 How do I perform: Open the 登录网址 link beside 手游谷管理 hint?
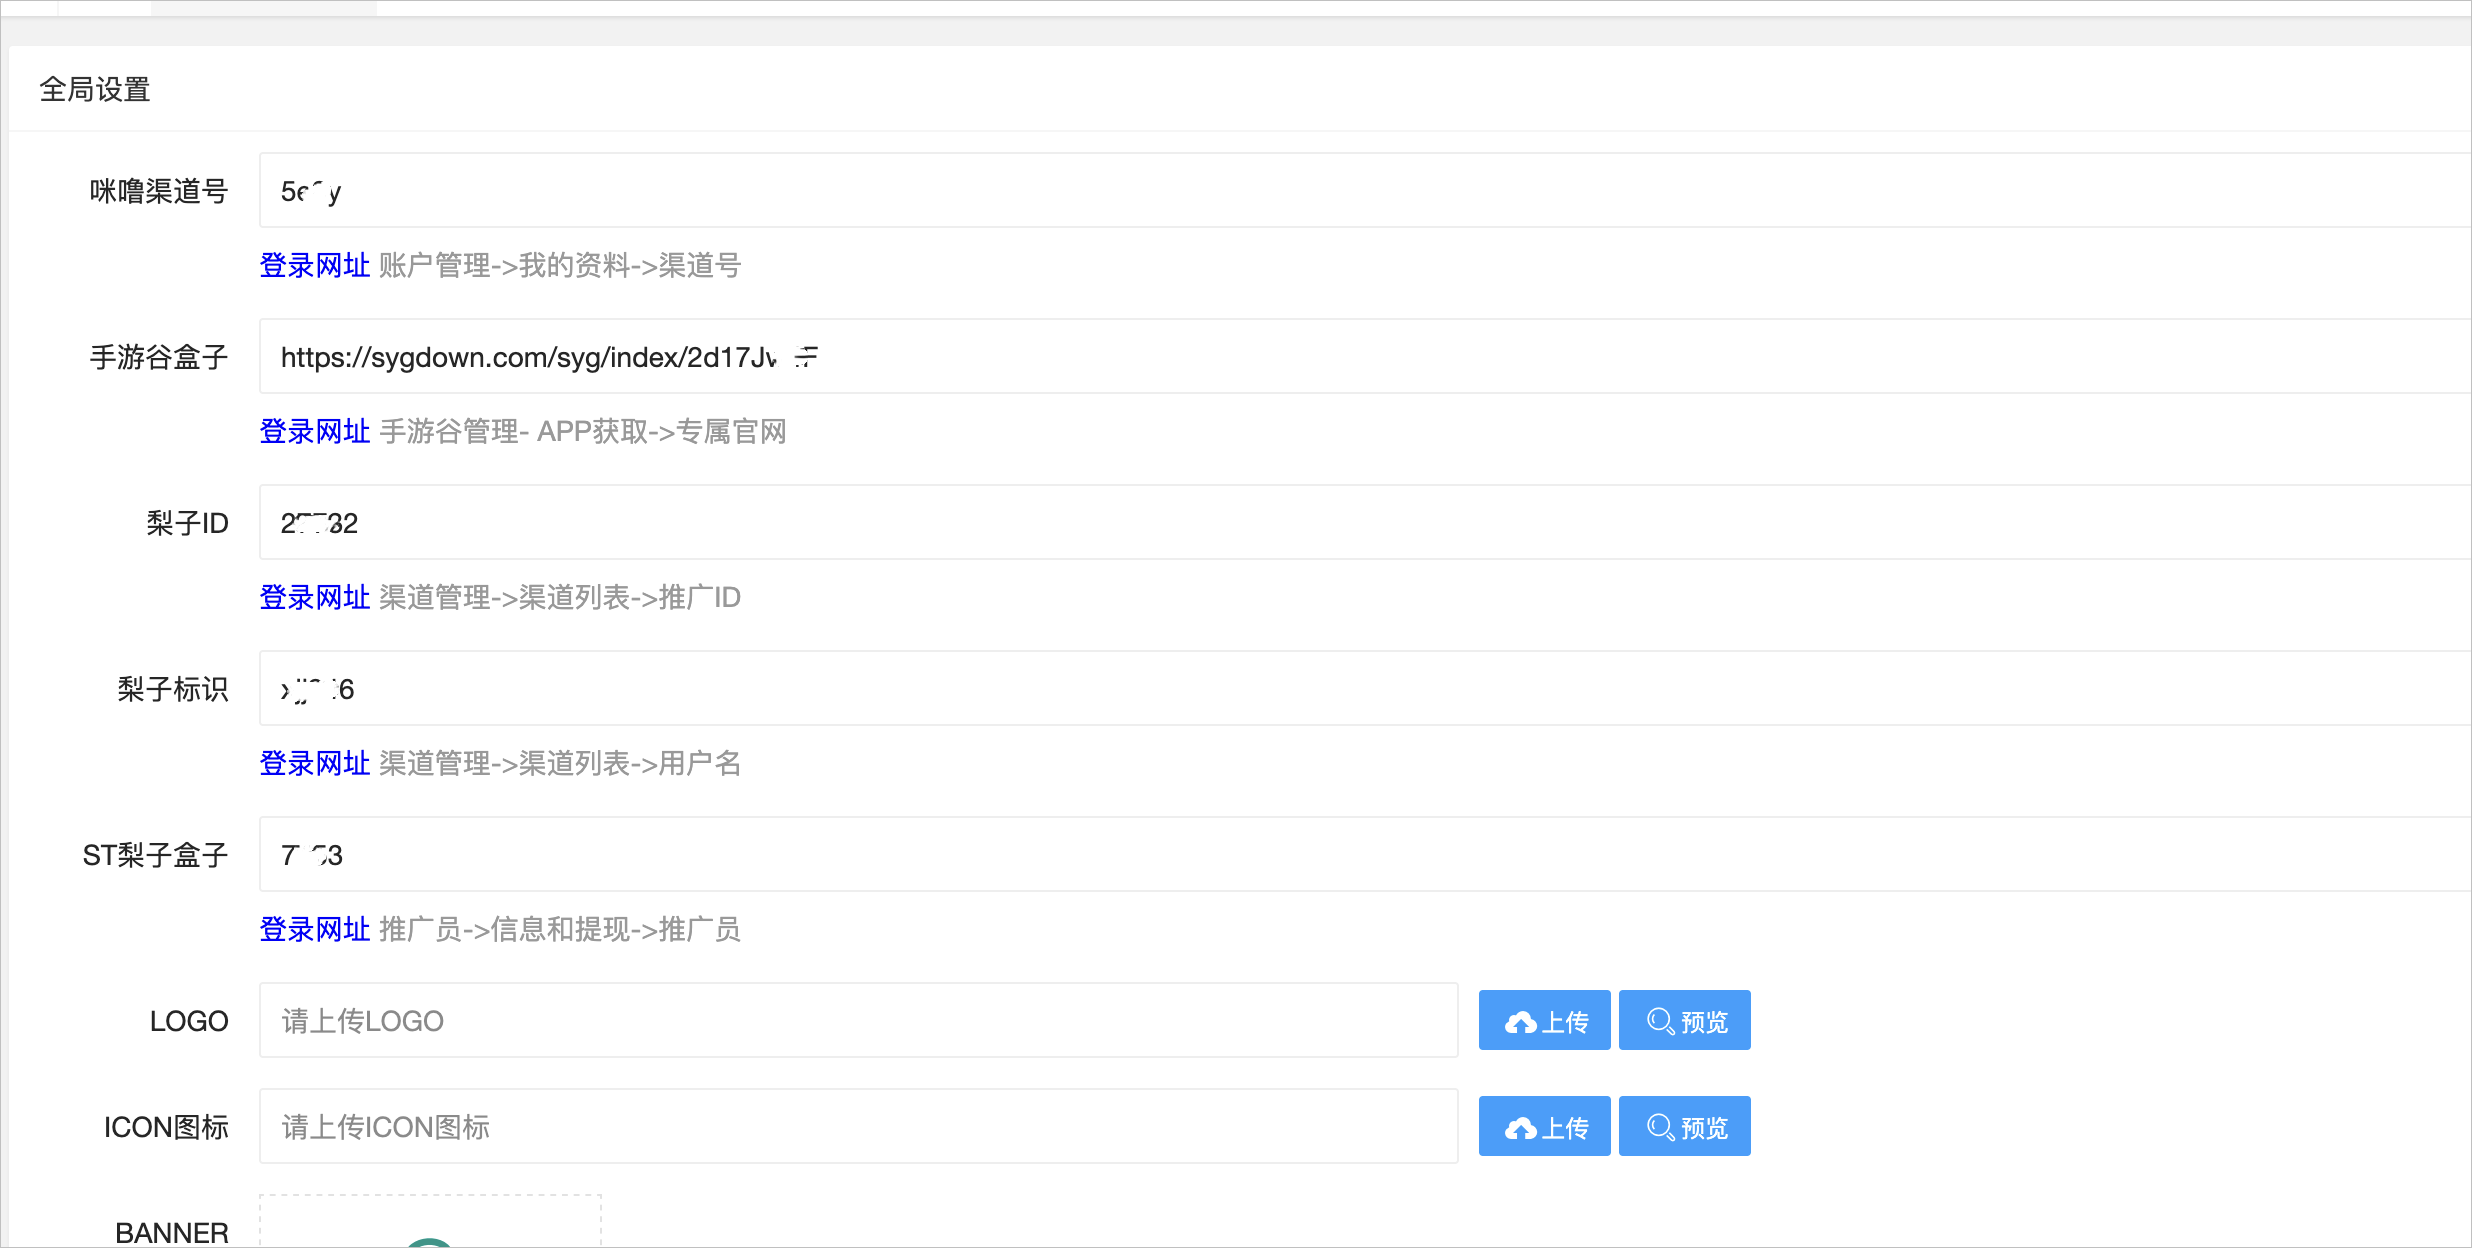315,431
